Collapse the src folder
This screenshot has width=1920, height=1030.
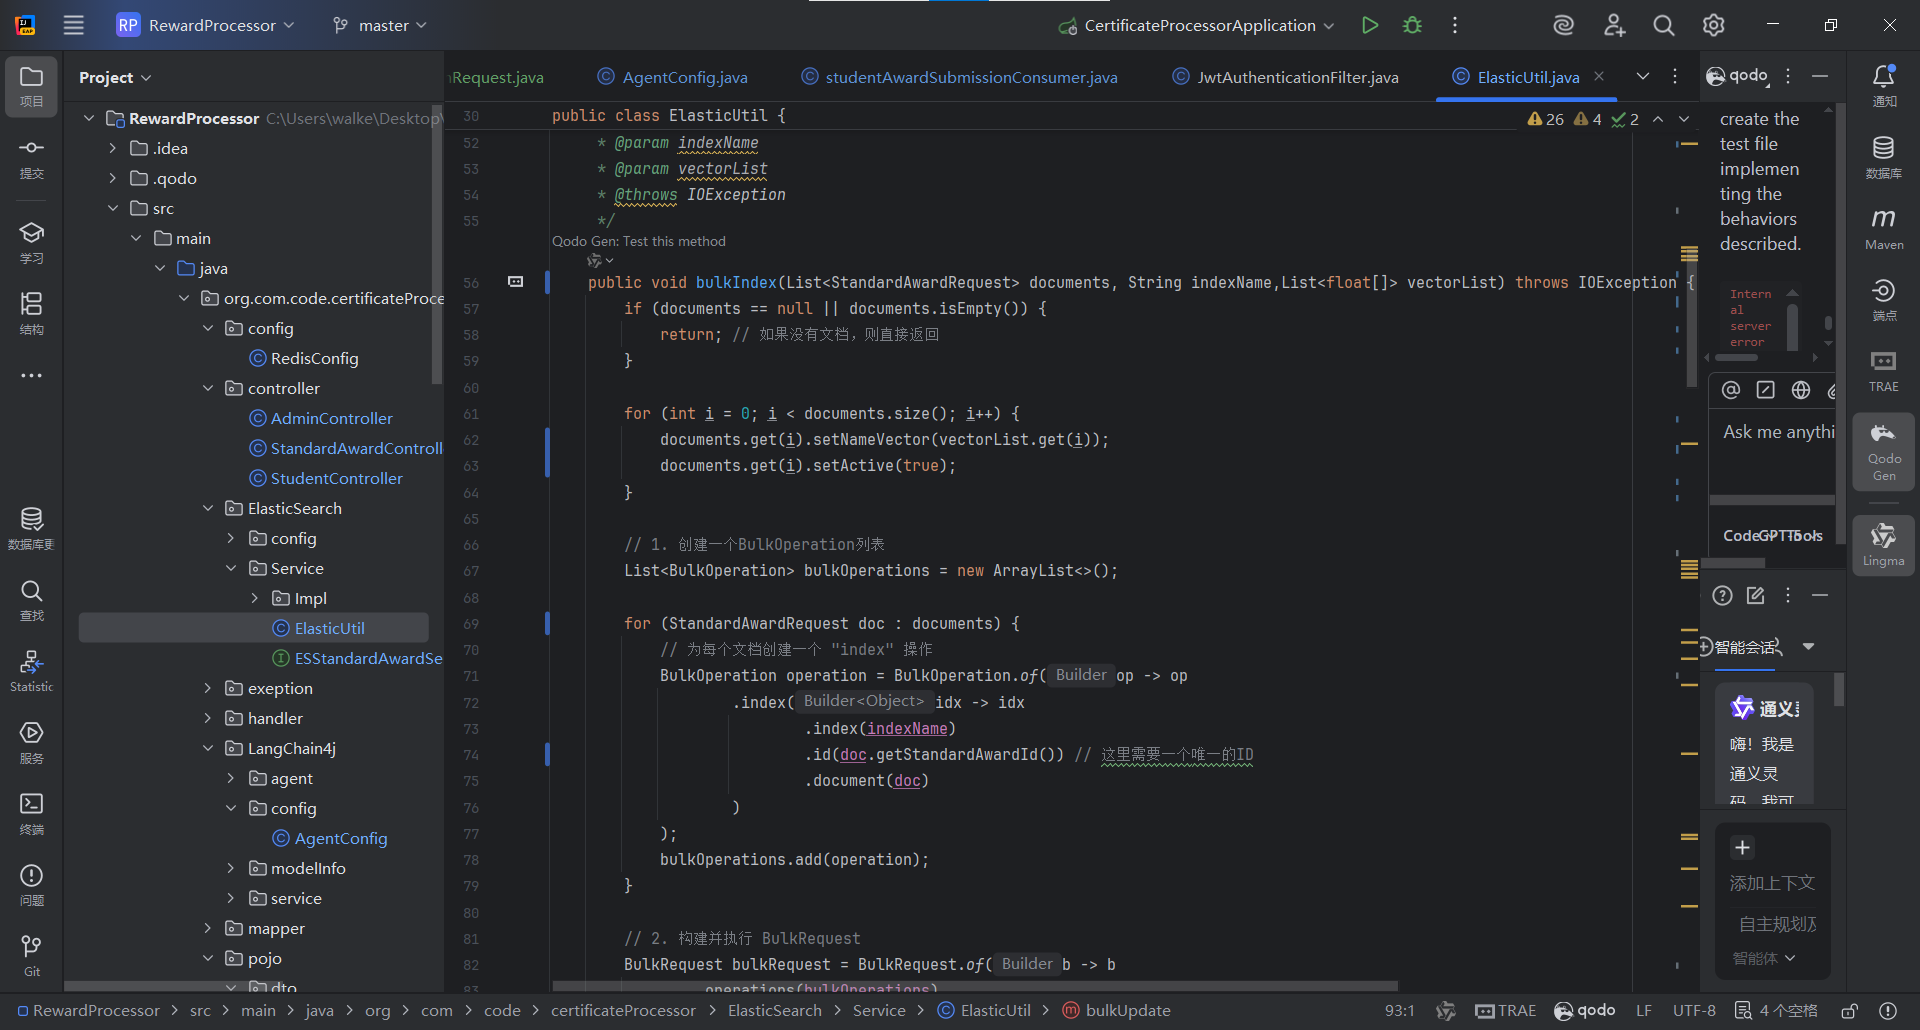(x=112, y=208)
